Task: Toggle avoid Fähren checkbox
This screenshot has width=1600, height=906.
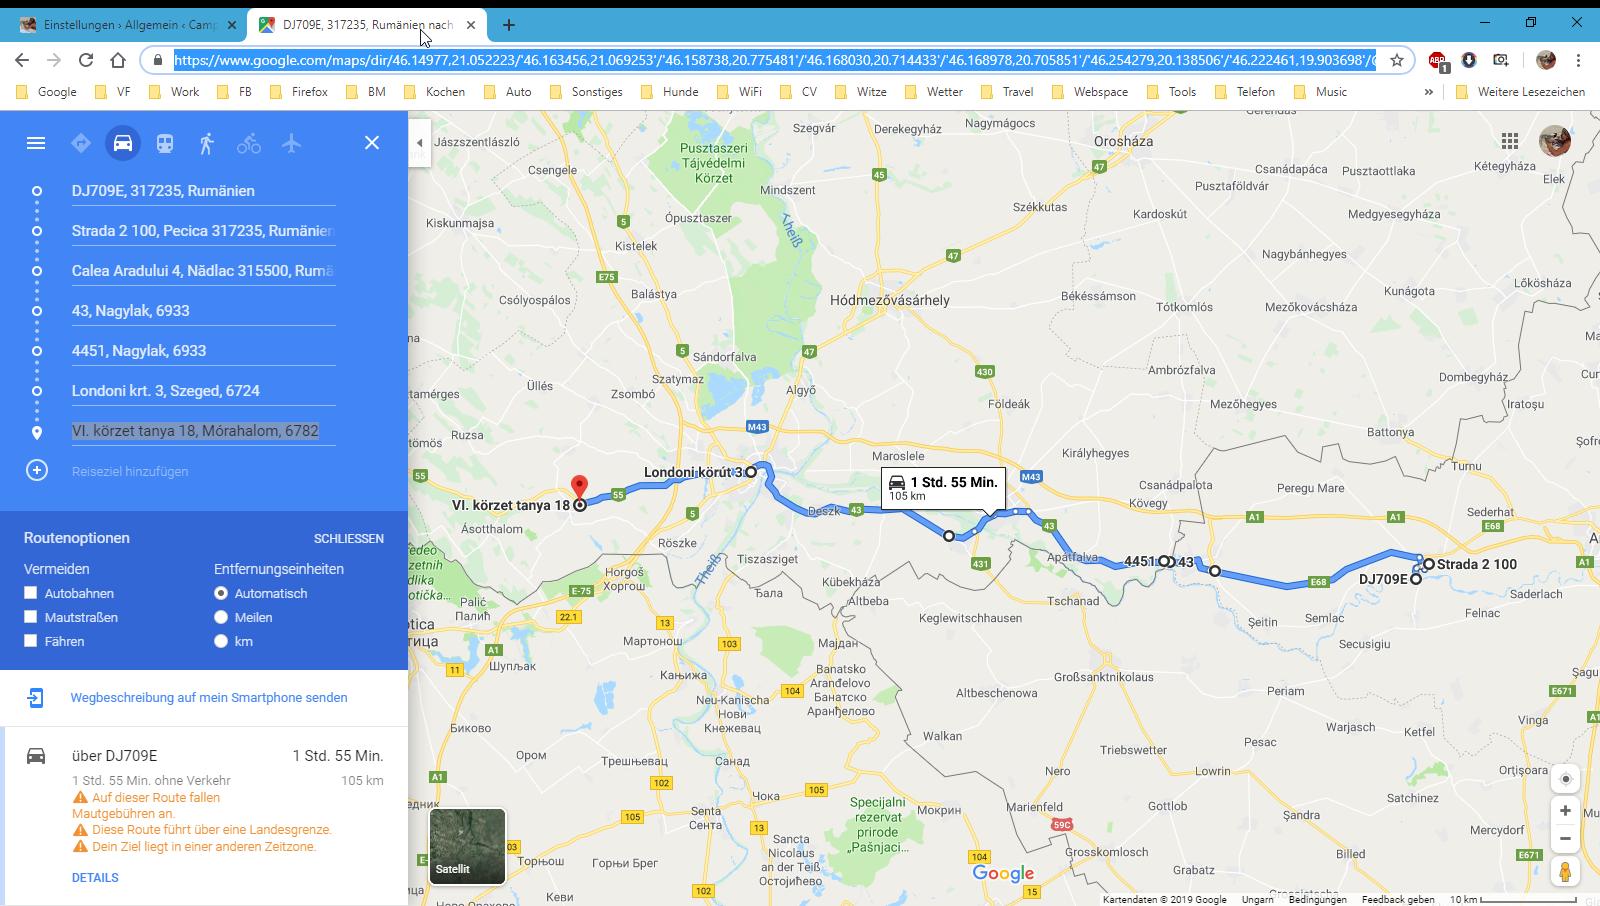Action: point(31,641)
